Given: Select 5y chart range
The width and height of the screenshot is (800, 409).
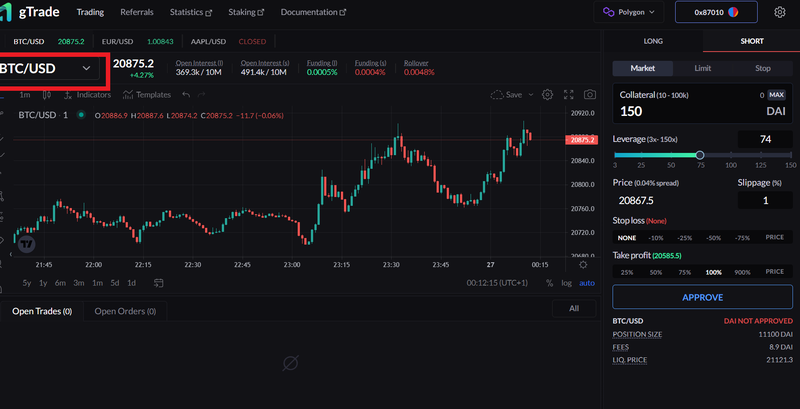Looking at the screenshot, I should click(27, 283).
